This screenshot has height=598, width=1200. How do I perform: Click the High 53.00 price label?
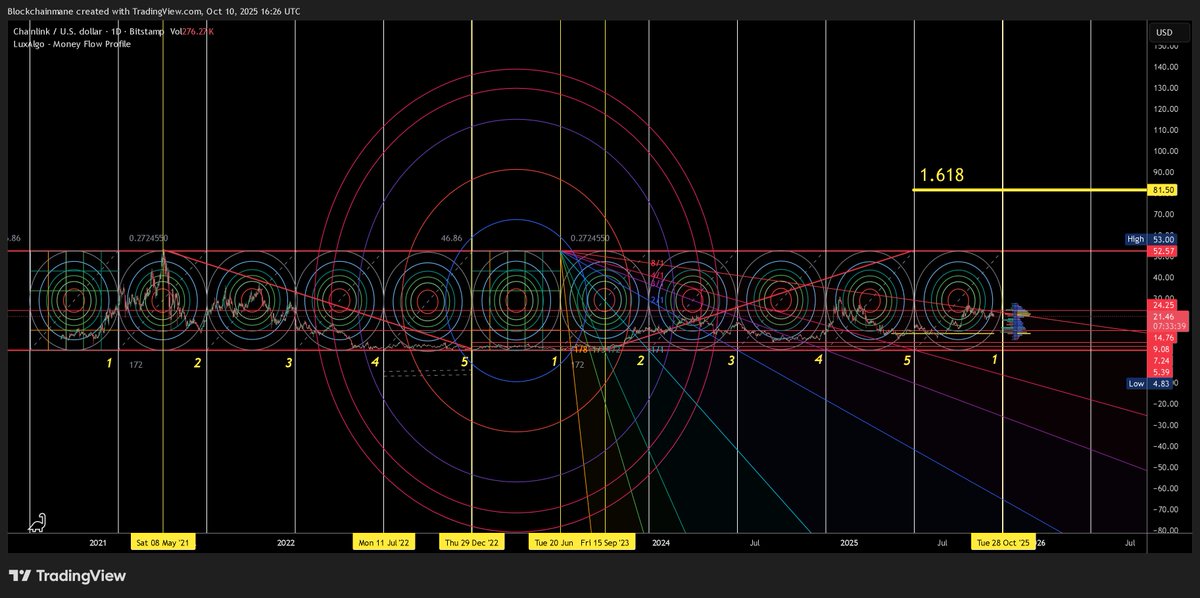[x=1150, y=239]
